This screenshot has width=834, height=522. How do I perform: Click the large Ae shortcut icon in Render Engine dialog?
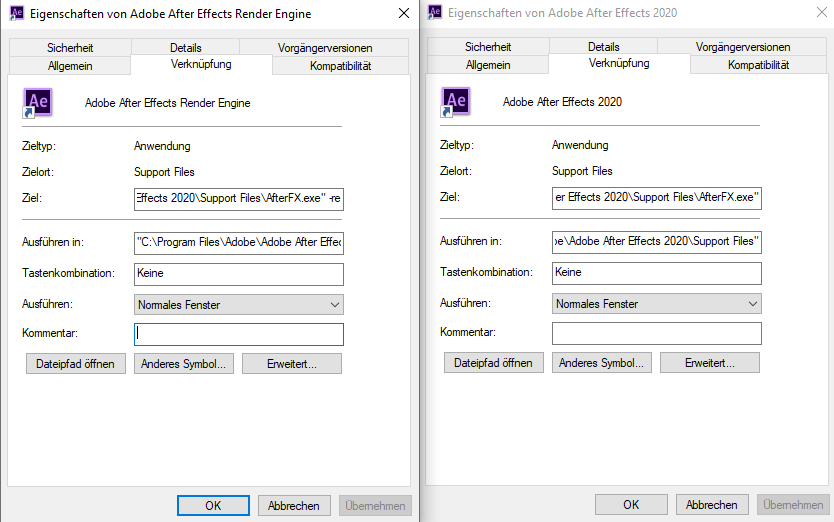[38, 103]
